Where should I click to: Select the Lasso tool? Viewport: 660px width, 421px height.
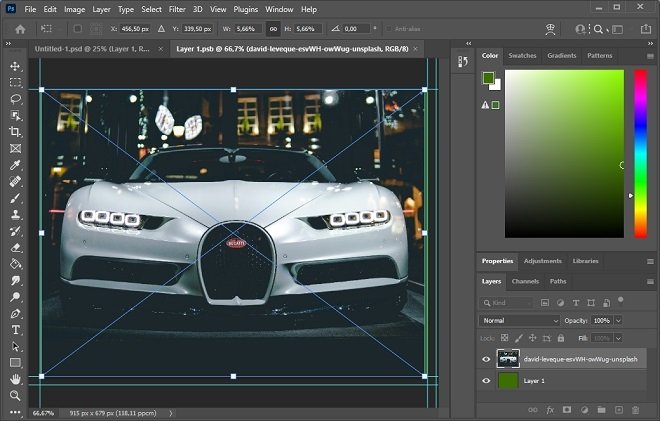coord(15,99)
